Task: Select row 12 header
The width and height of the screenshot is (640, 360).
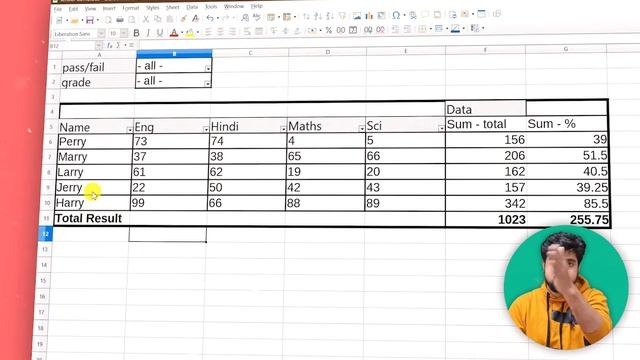Action: (45, 233)
